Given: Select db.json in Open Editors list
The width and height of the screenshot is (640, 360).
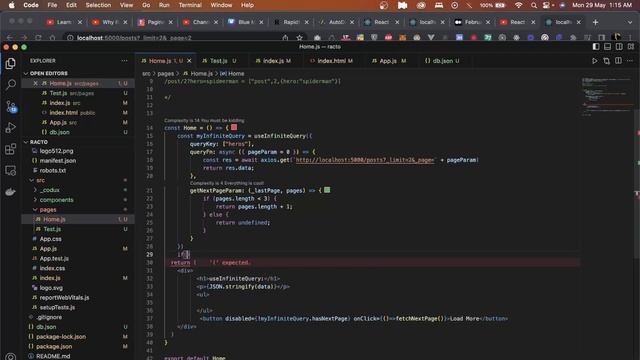Looking at the screenshot, I should [59, 132].
